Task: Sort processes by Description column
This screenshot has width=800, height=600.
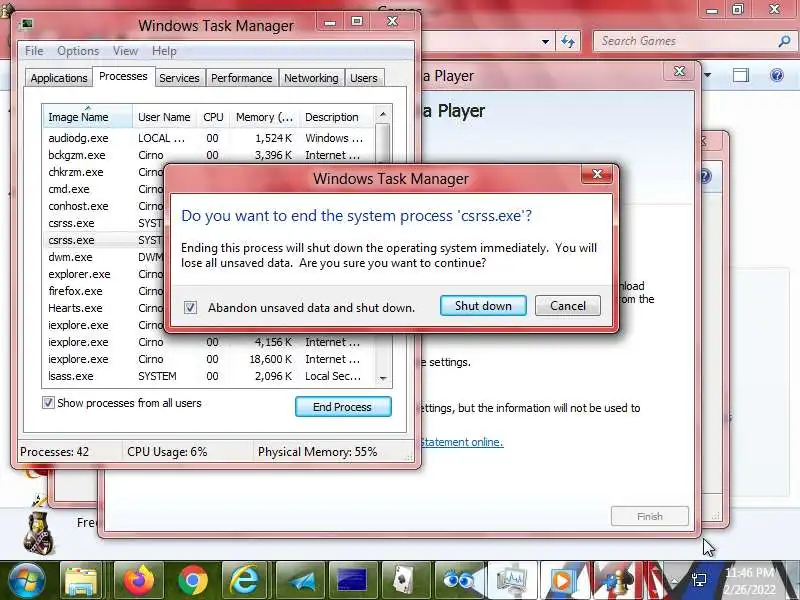Action: click(x=337, y=117)
